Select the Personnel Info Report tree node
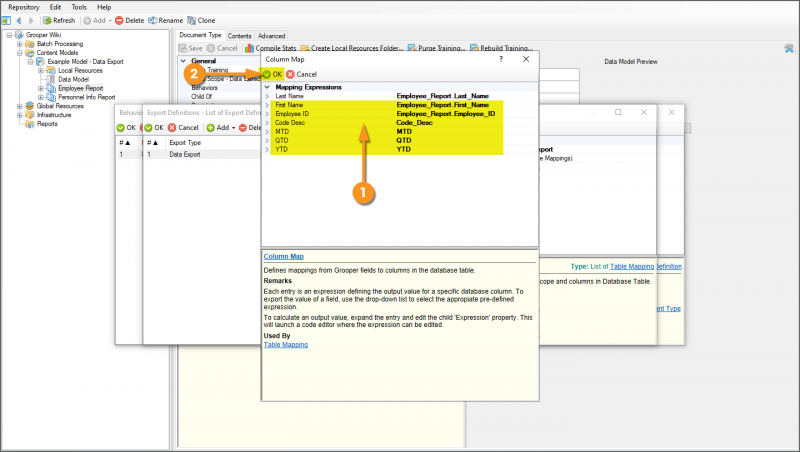The image size is (800, 452). [x=87, y=97]
